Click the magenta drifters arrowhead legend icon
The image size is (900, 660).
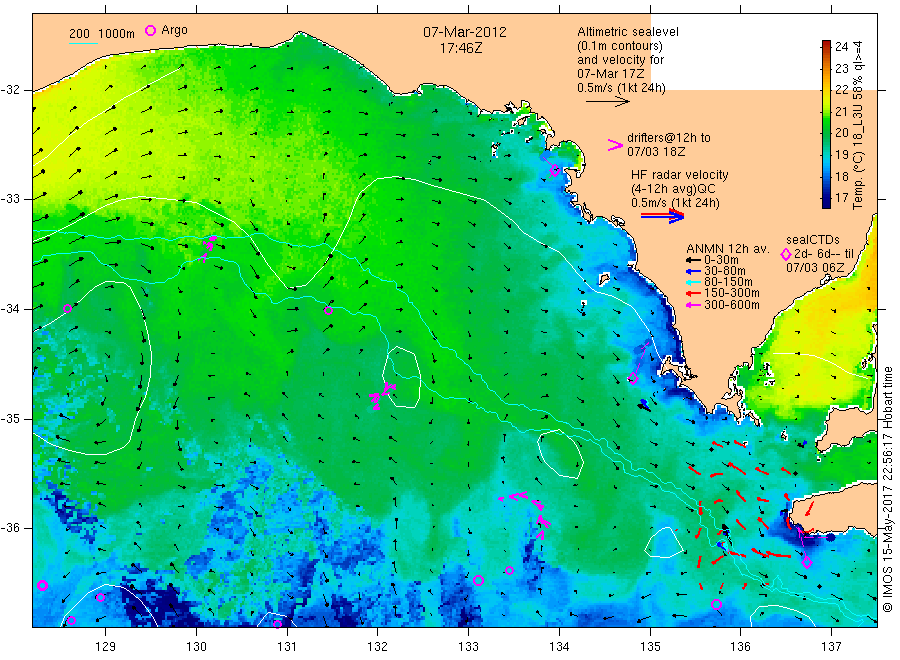coord(615,145)
